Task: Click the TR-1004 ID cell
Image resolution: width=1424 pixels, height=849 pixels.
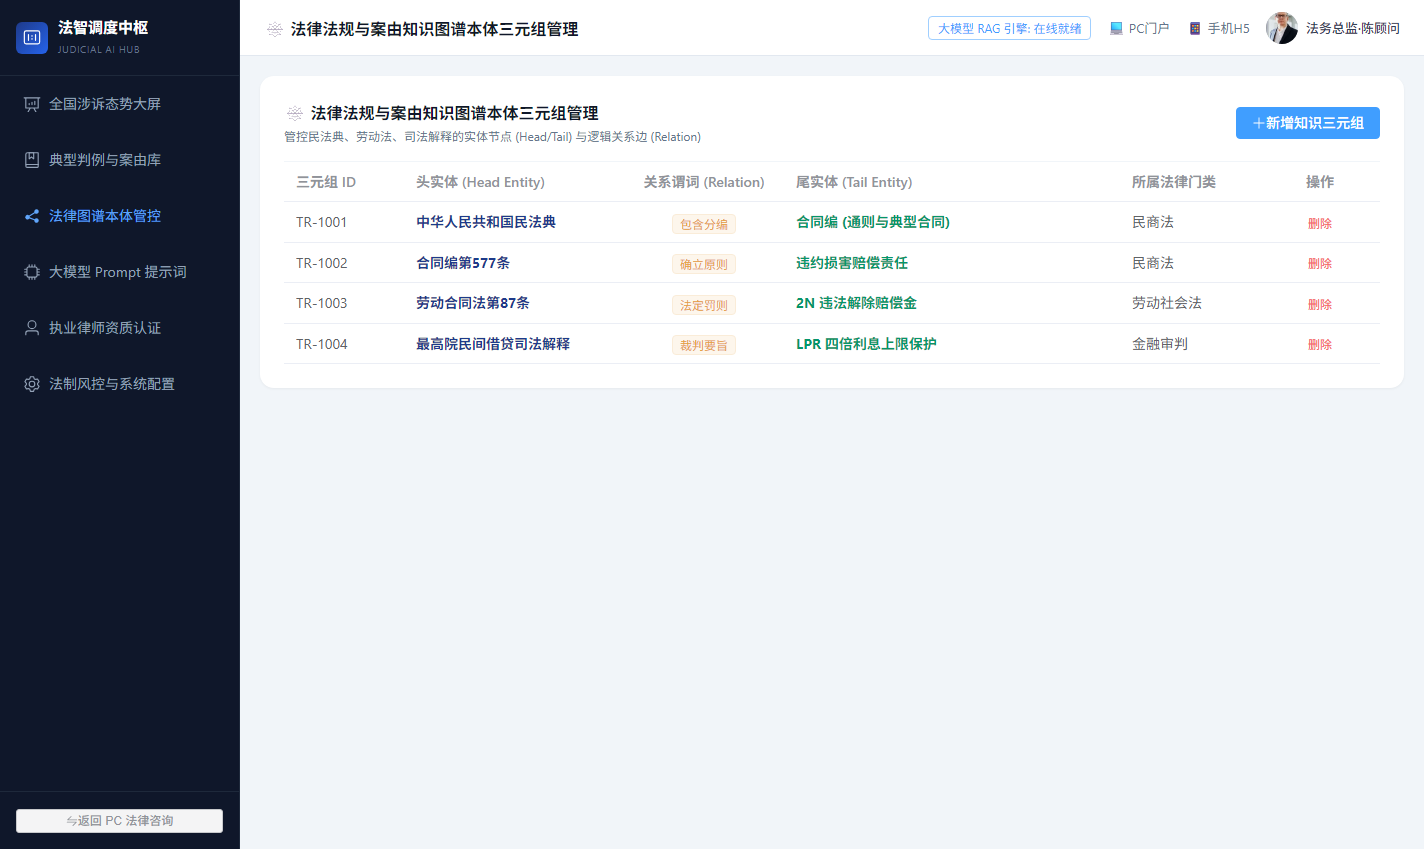Action: (x=322, y=344)
